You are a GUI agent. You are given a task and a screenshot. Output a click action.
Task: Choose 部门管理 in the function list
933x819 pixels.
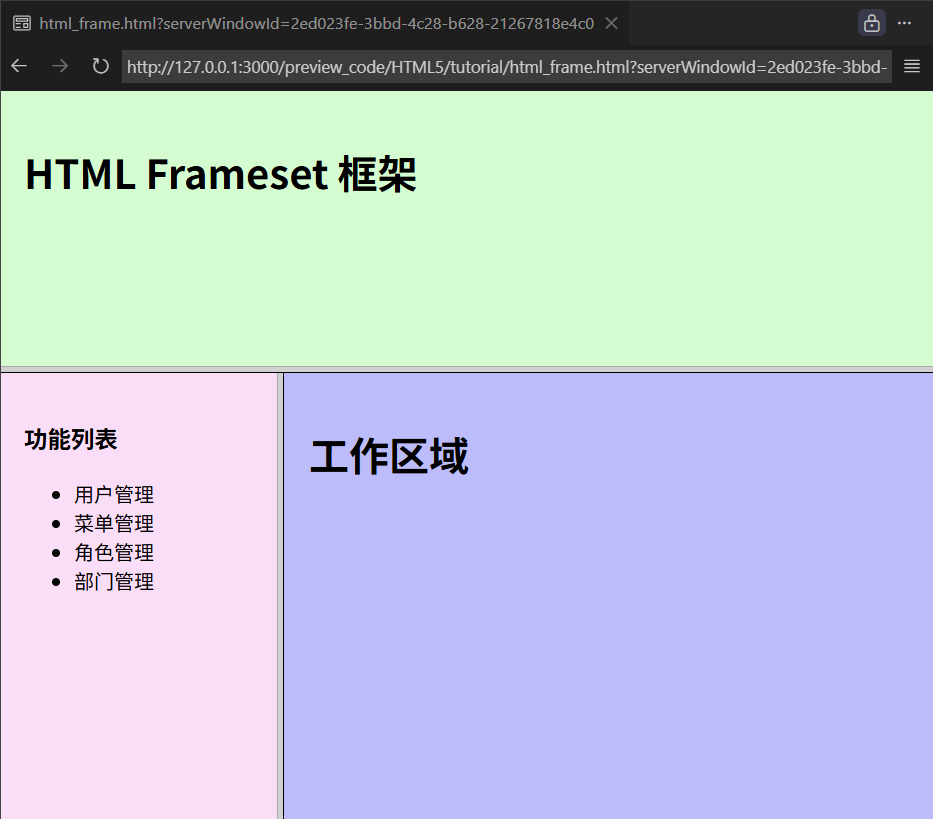114,581
